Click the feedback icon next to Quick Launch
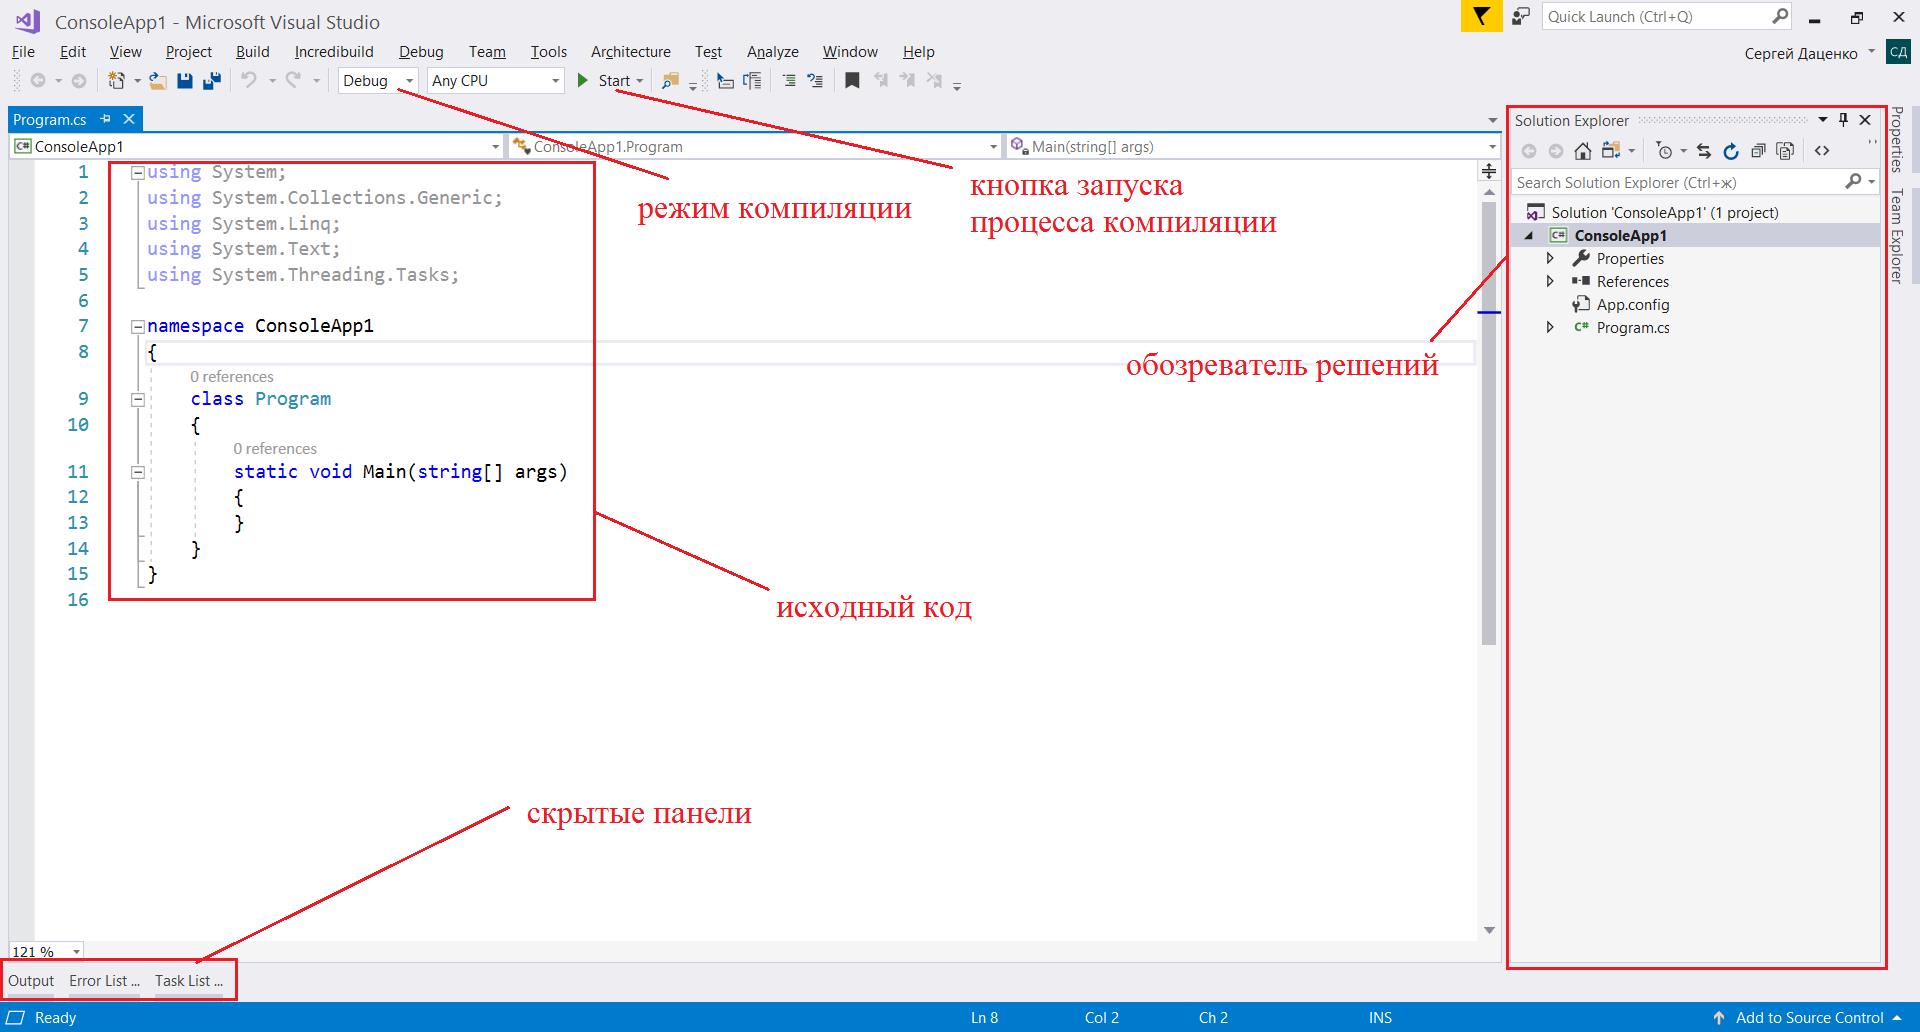The width and height of the screenshot is (1920, 1032). click(1521, 17)
